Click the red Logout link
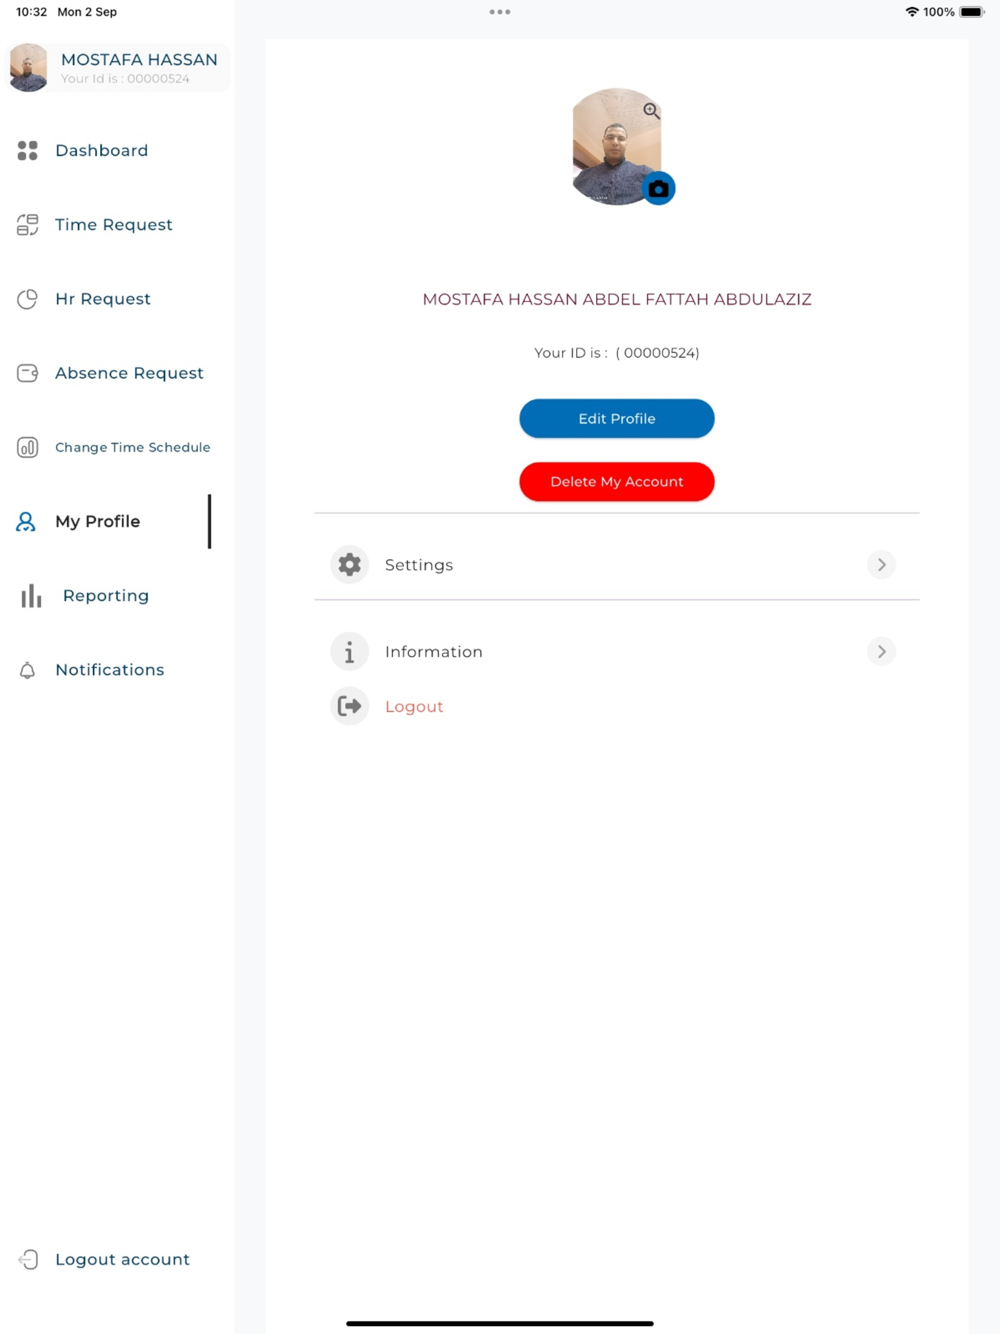Screen dimensions: 1000x1334 (414, 707)
